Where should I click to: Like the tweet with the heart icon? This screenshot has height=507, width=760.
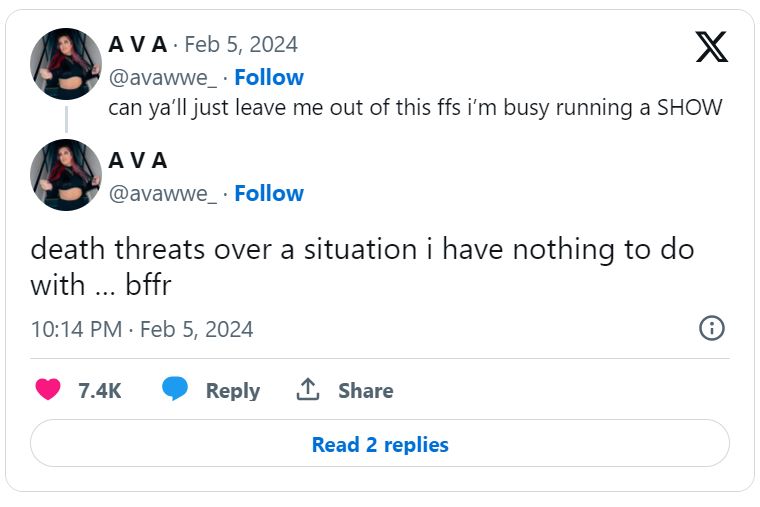pos(48,390)
